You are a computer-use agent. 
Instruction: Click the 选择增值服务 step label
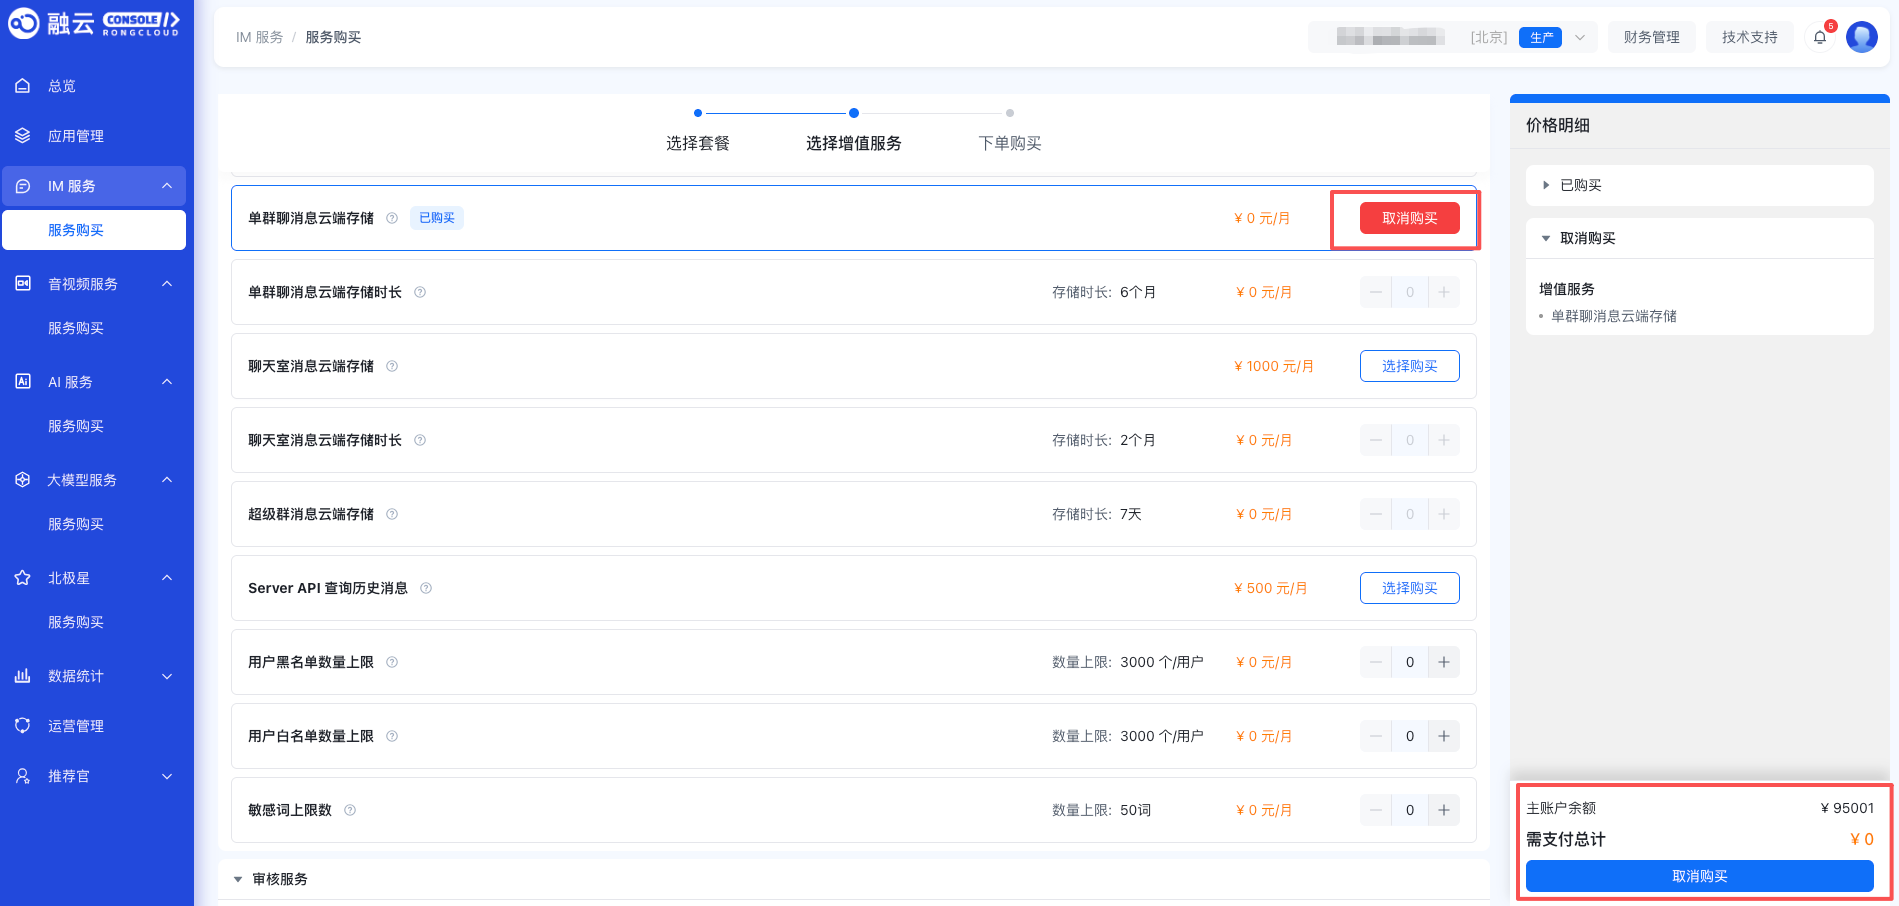coord(854,143)
